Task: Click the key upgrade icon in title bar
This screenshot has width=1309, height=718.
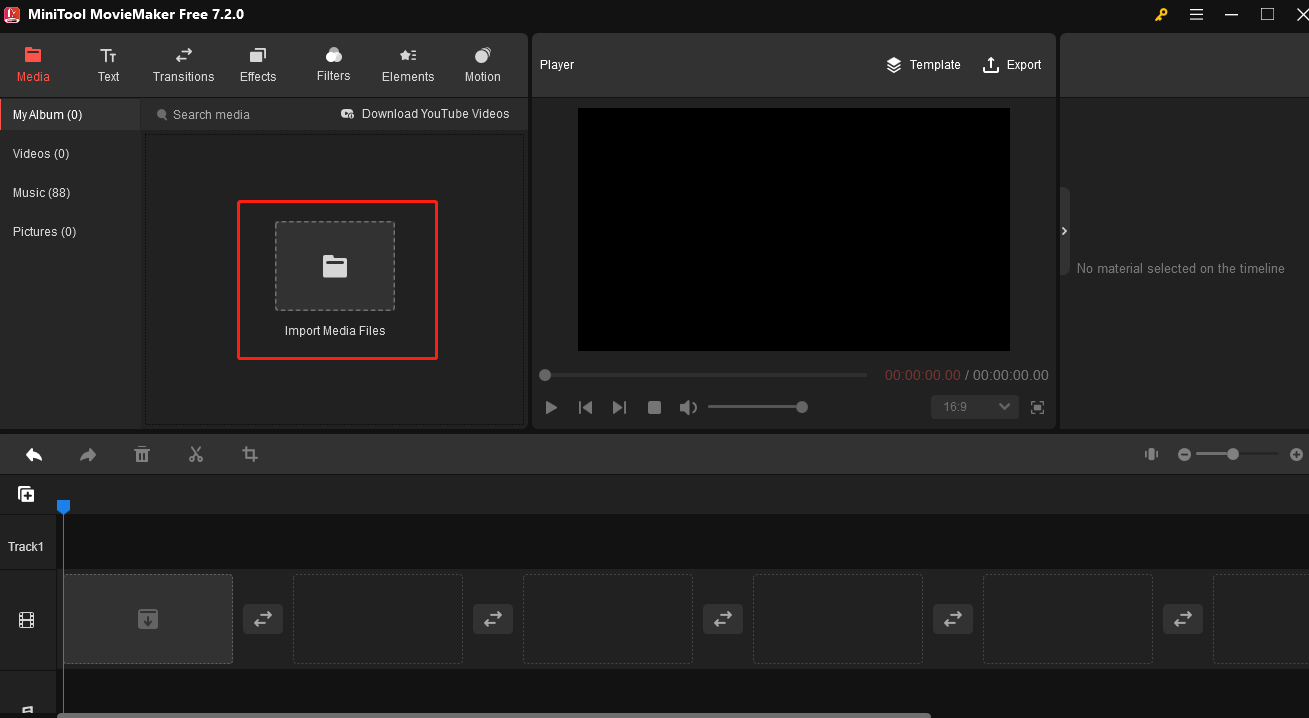Action: click(1161, 14)
